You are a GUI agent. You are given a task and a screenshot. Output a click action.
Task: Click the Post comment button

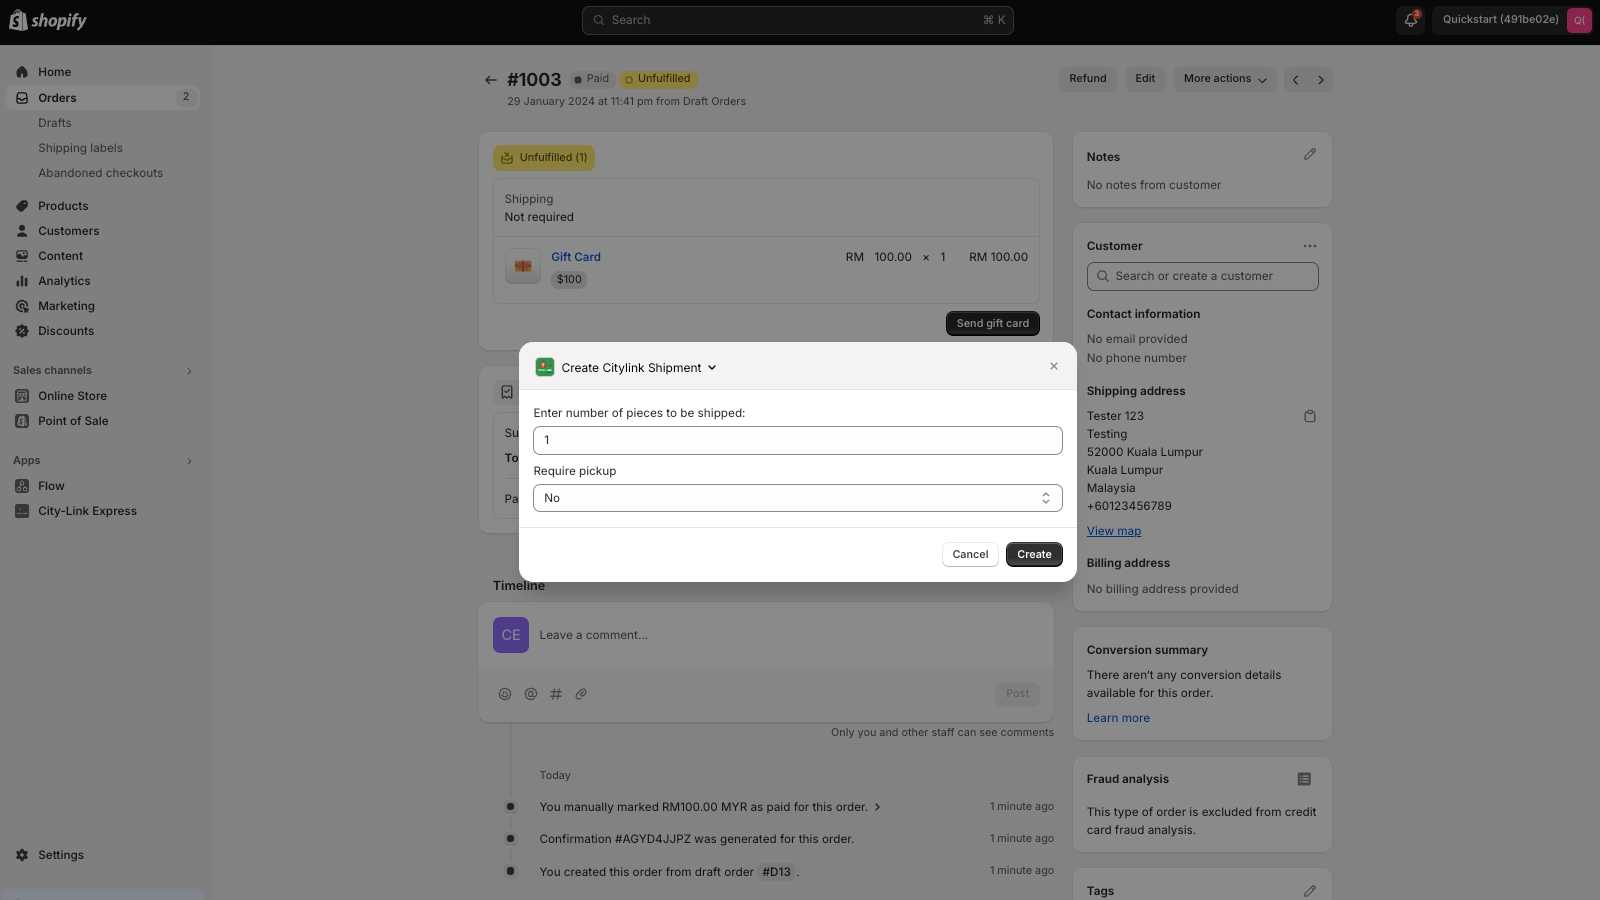1018,694
